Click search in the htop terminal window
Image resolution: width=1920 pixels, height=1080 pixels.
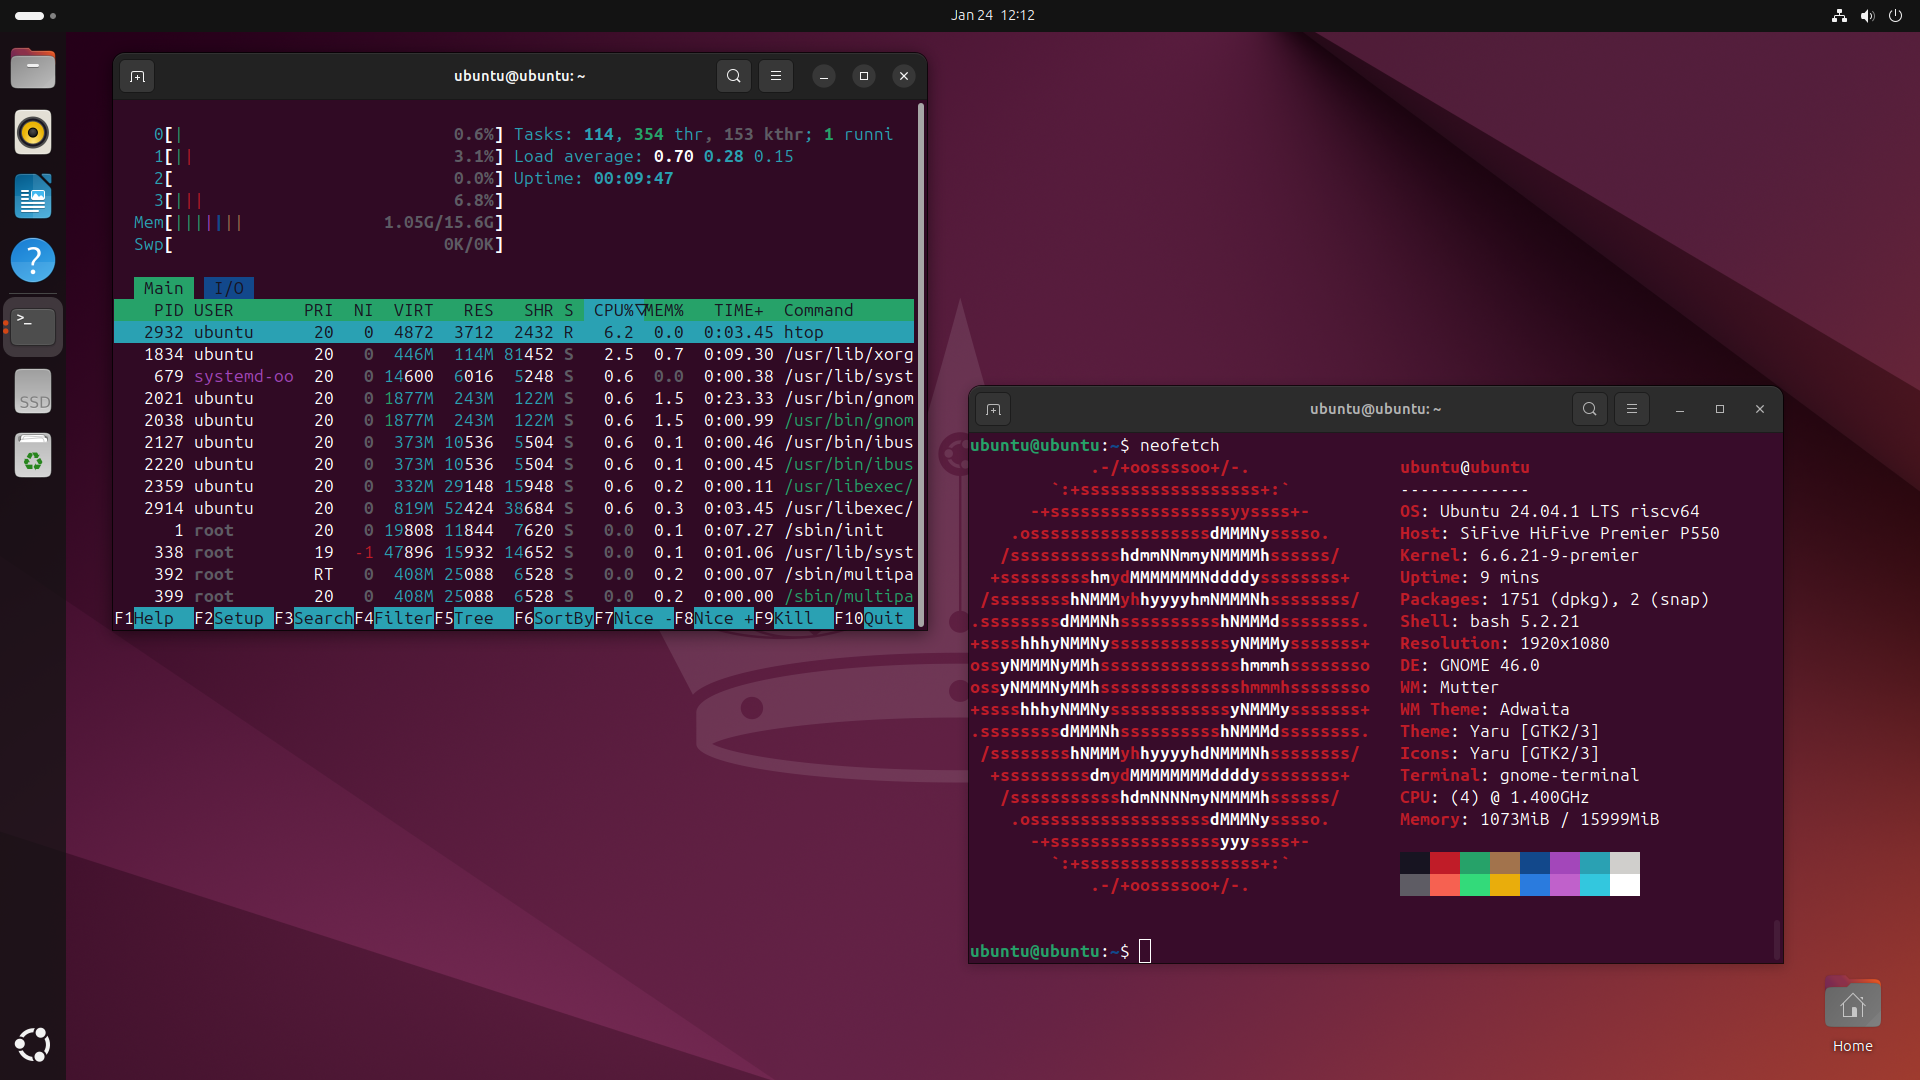(x=734, y=76)
